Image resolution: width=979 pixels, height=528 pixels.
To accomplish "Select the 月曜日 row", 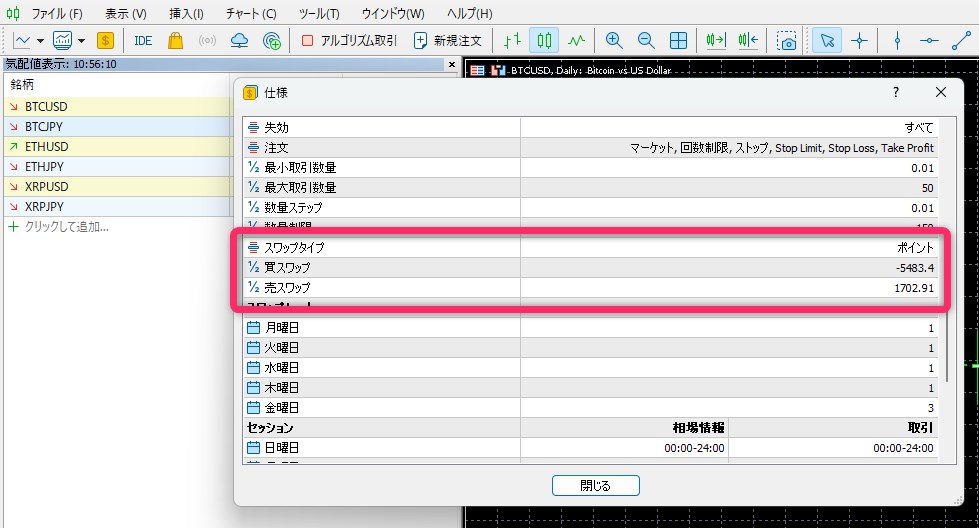I will 591,328.
